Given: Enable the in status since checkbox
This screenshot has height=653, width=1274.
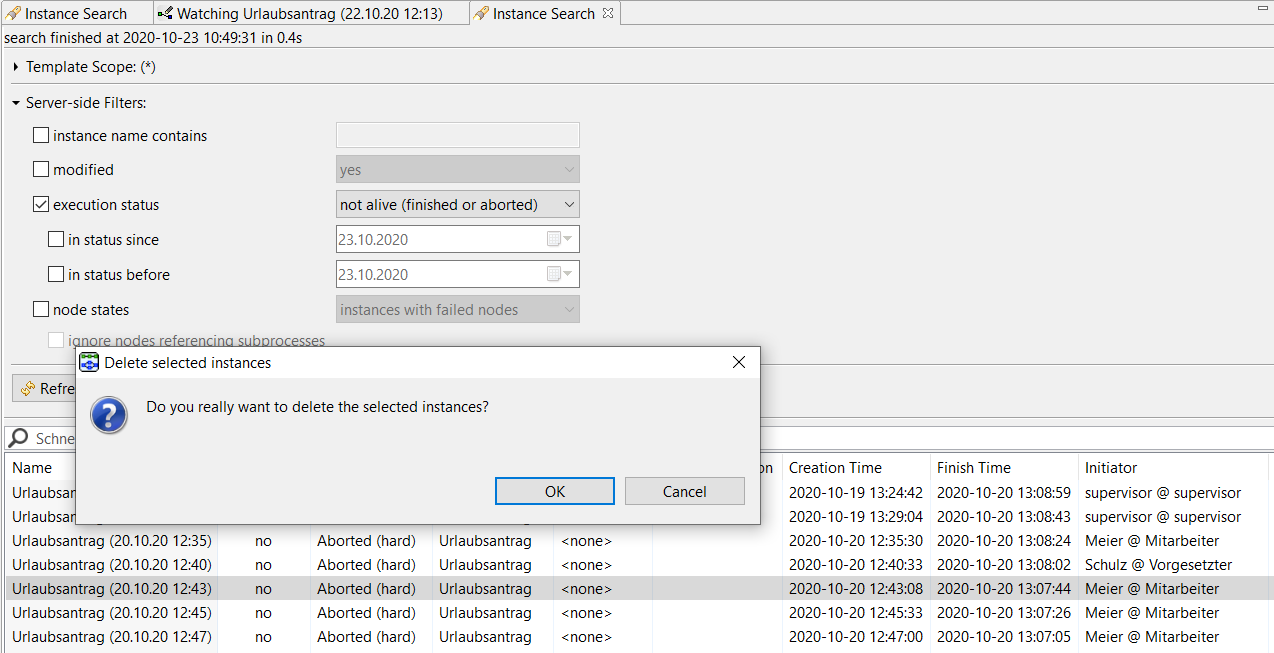Looking at the screenshot, I should click(x=56, y=240).
